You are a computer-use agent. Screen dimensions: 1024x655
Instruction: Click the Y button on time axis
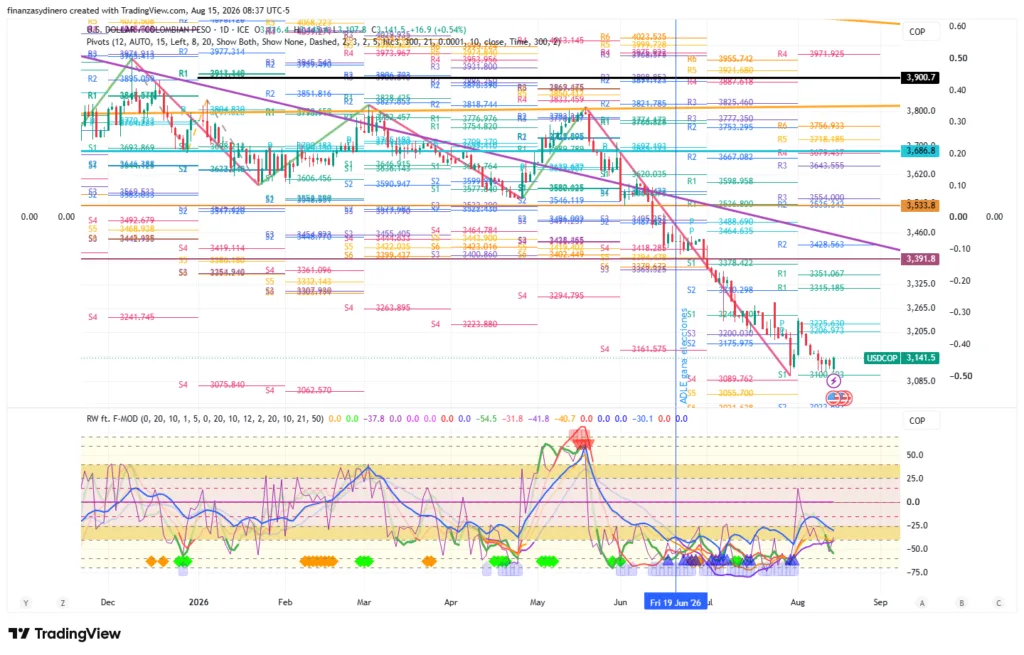coord(26,603)
